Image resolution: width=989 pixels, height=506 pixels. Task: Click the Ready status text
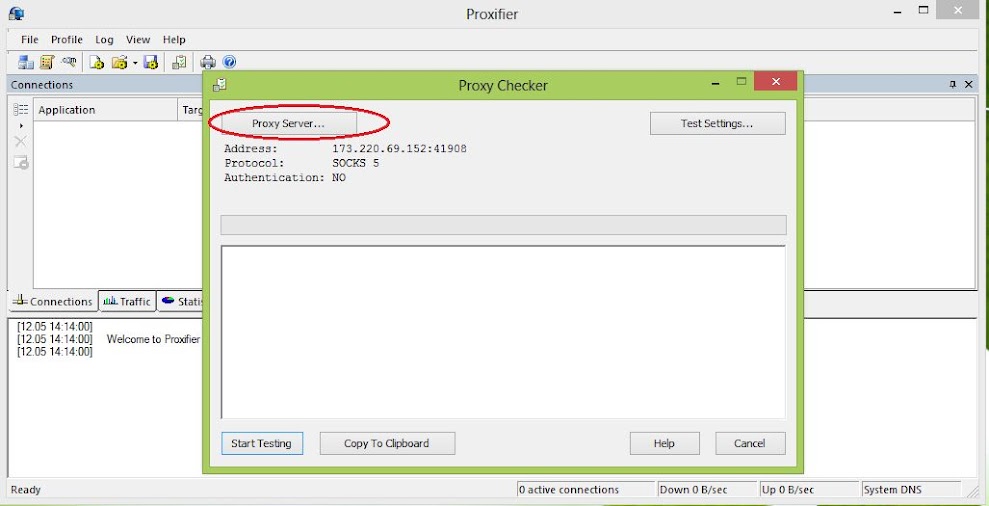(26, 490)
